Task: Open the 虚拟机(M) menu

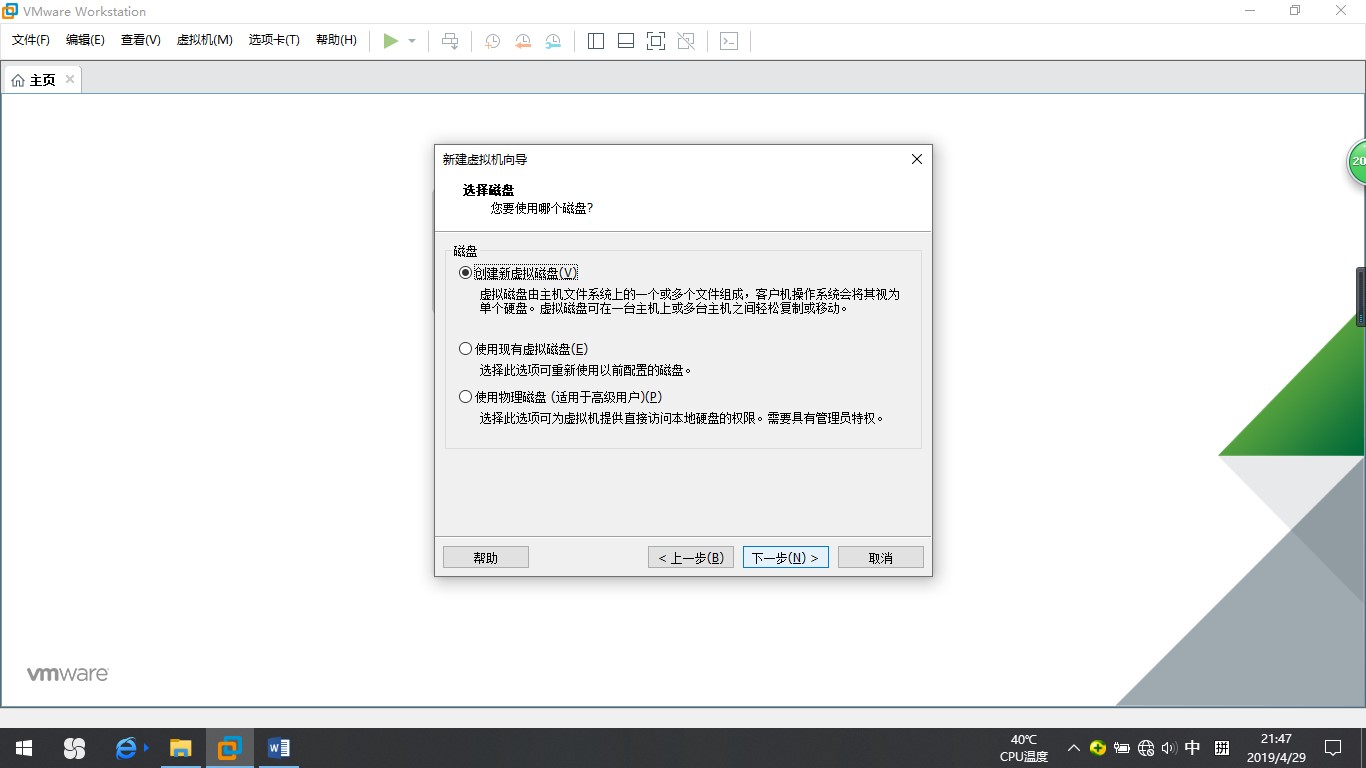Action: point(204,40)
